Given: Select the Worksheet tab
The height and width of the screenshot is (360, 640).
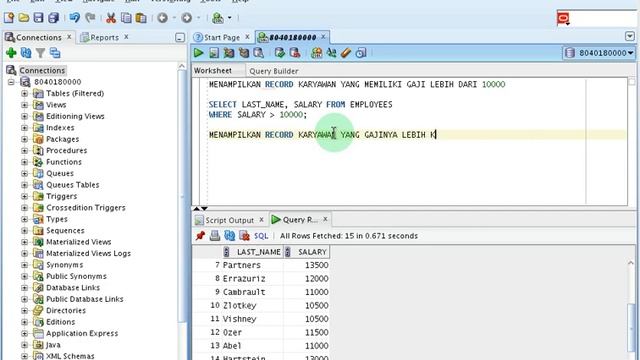Looking at the screenshot, I should [x=213, y=71].
